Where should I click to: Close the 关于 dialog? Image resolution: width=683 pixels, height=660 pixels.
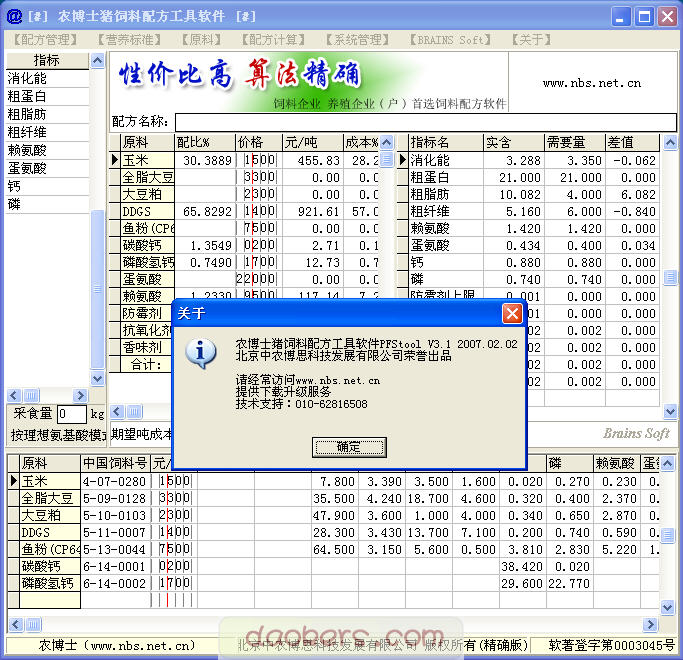click(512, 313)
